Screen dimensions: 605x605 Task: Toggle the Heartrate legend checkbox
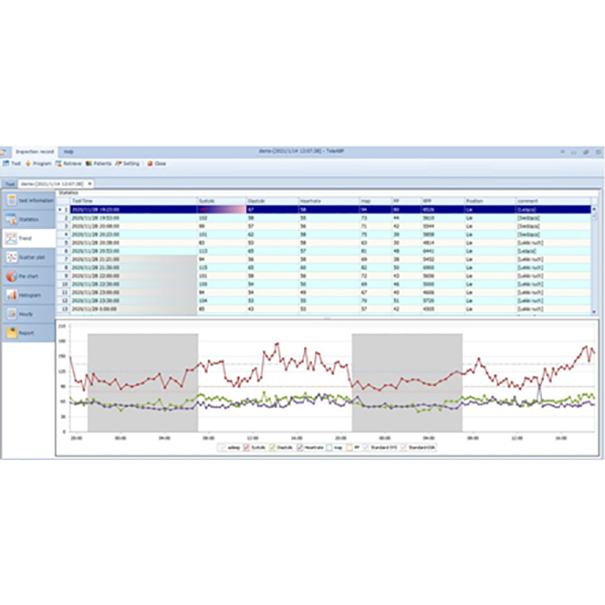click(x=300, y=448)
